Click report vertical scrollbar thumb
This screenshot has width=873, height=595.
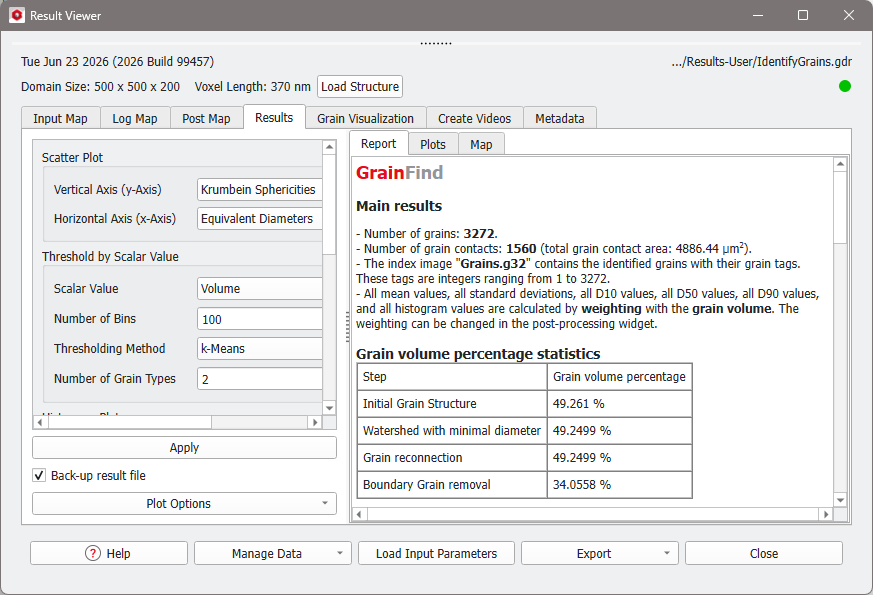click(x=840, y=207)
